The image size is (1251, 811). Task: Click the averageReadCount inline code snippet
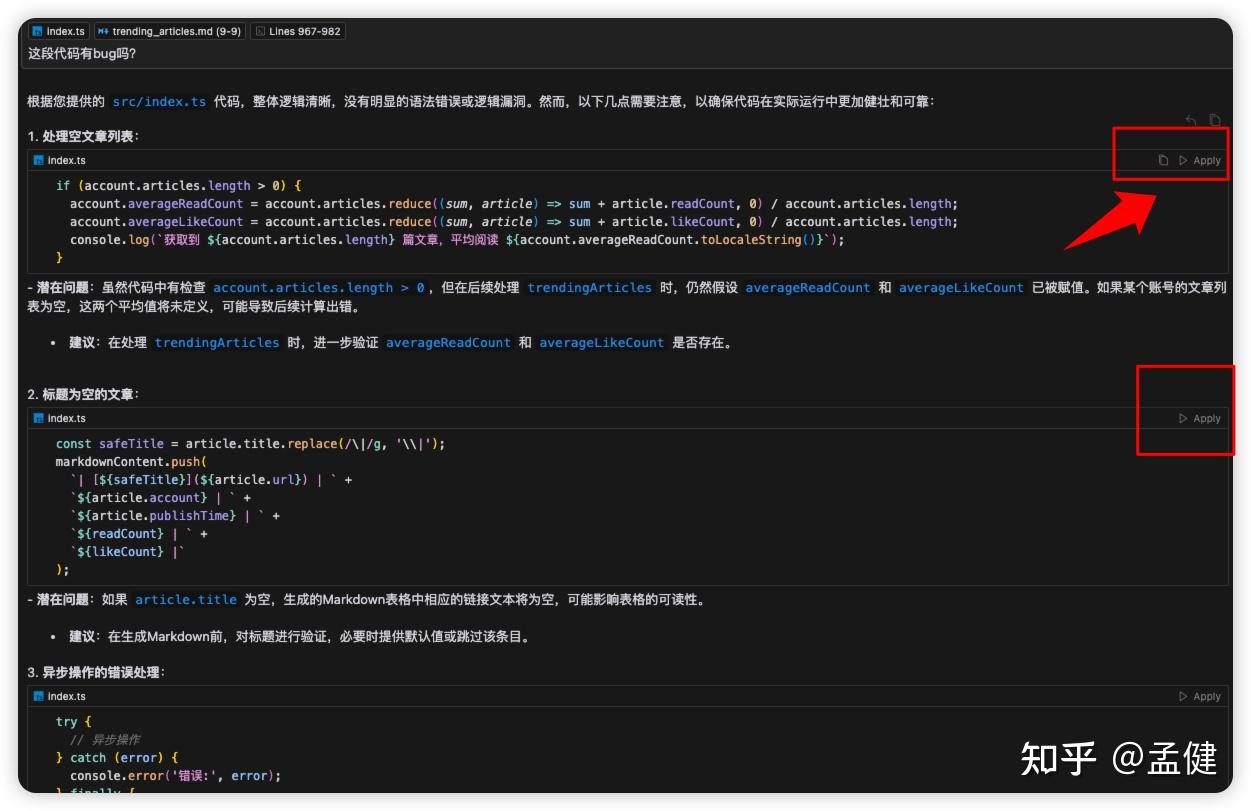coord(811,287)
